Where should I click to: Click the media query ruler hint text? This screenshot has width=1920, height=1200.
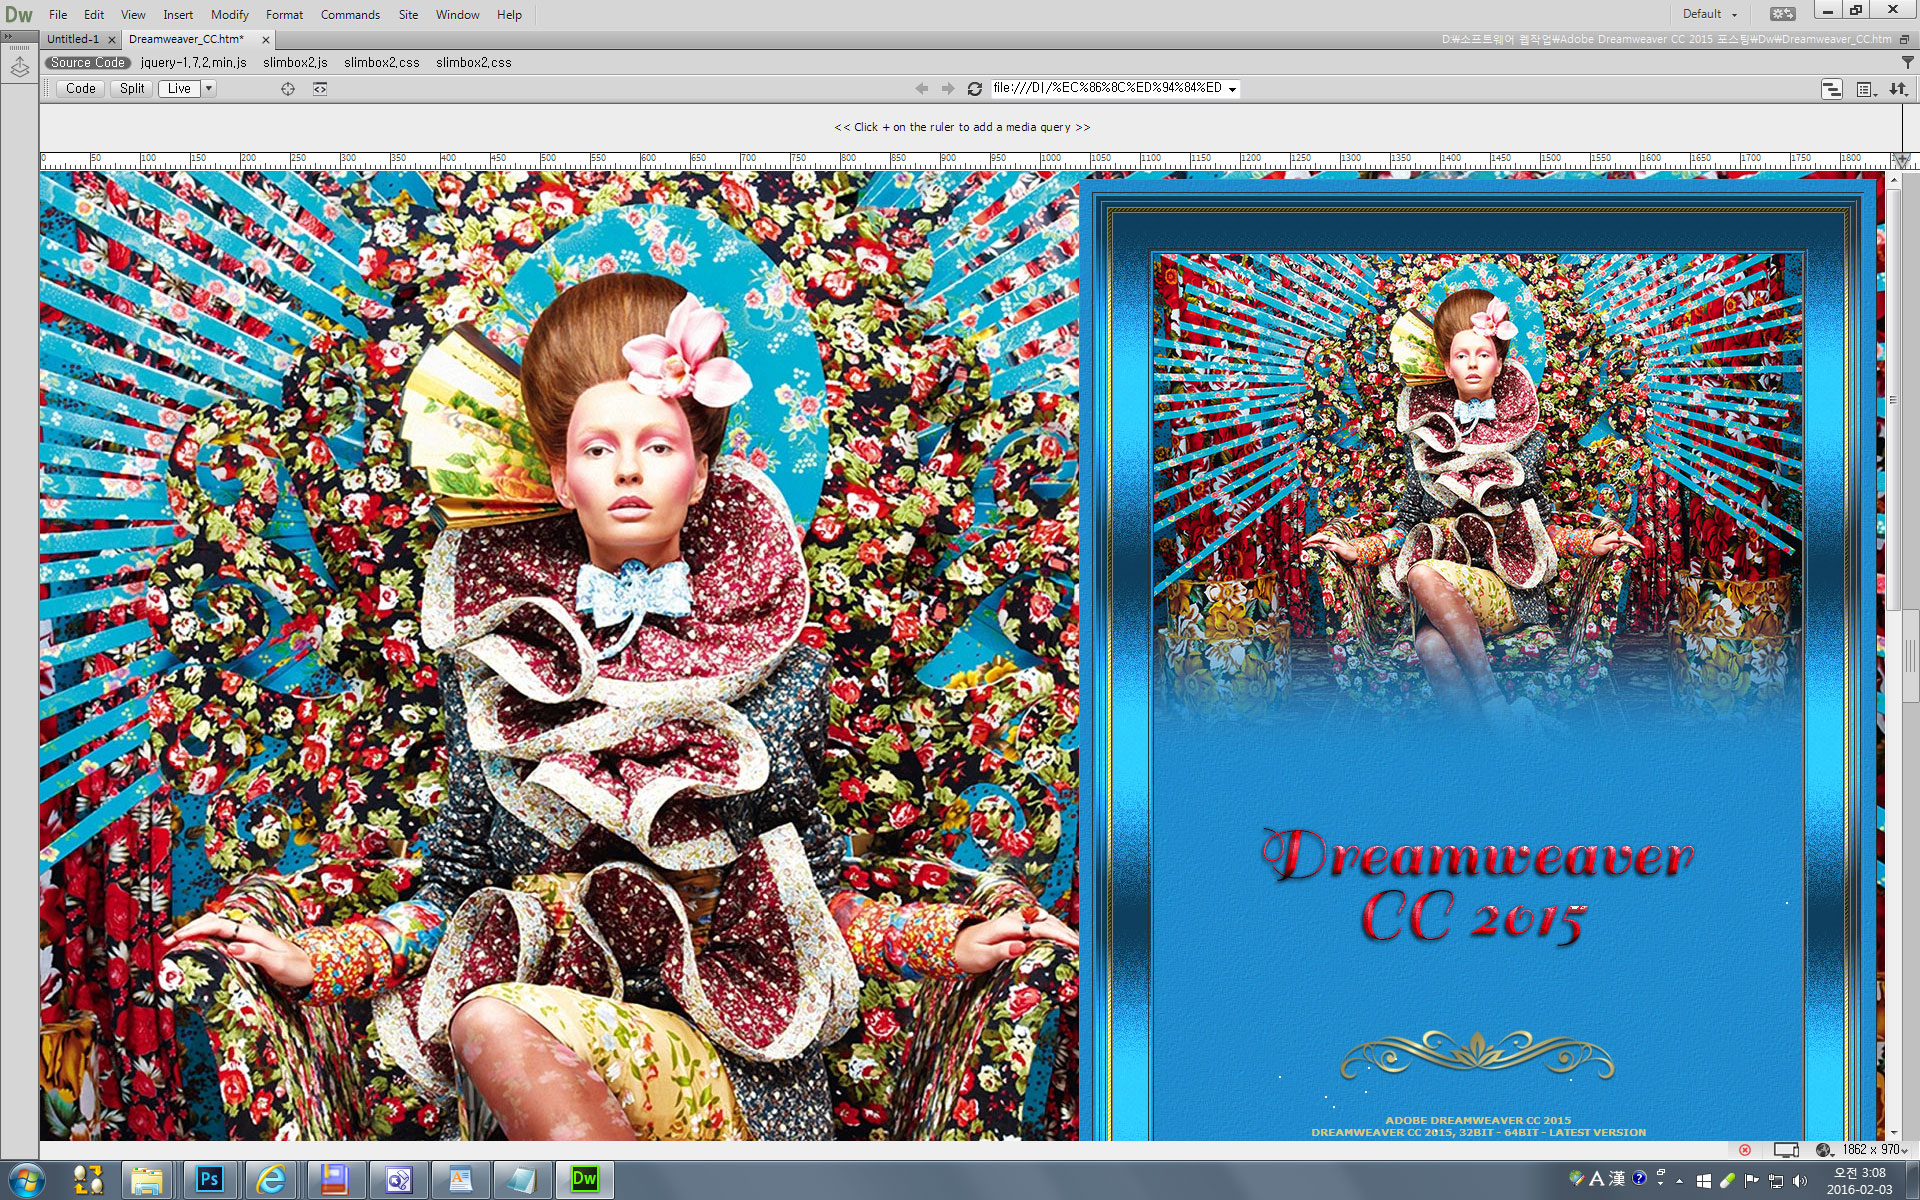pos(962,127)
